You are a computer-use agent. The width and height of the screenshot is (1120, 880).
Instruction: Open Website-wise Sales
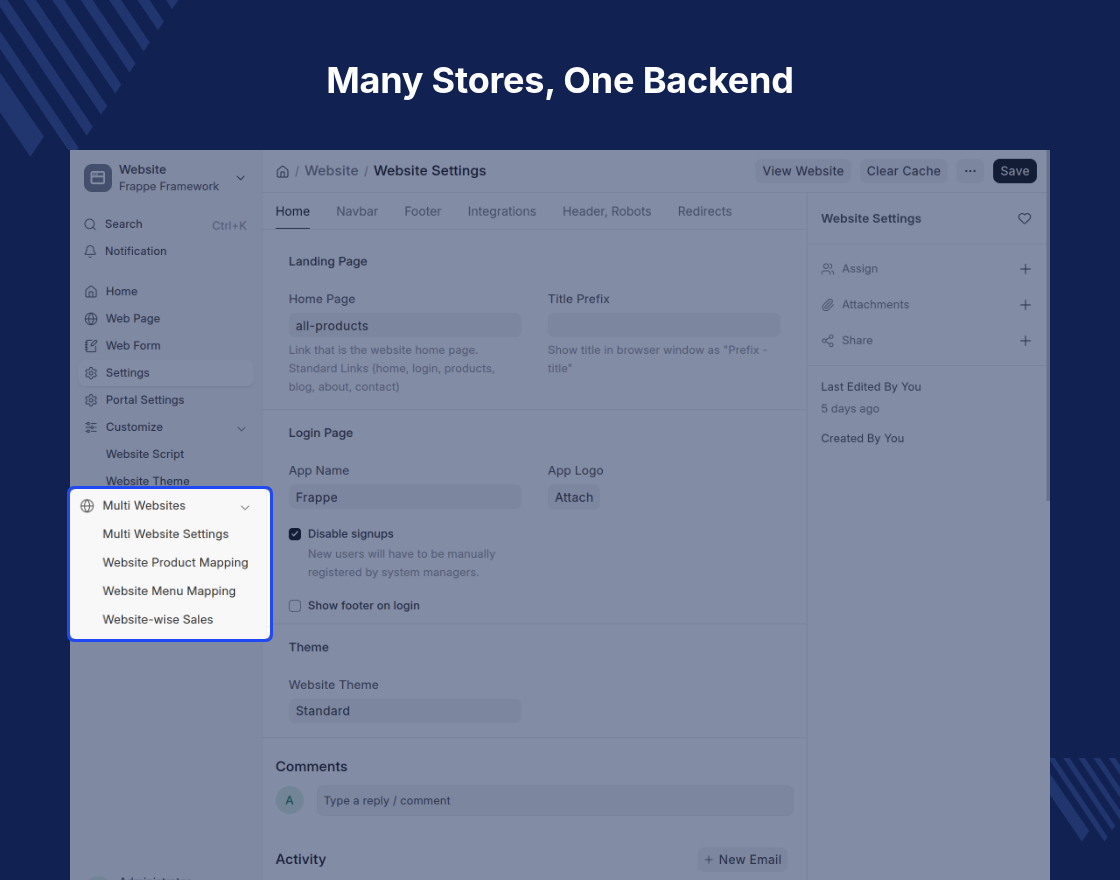[x=158, y=620]
